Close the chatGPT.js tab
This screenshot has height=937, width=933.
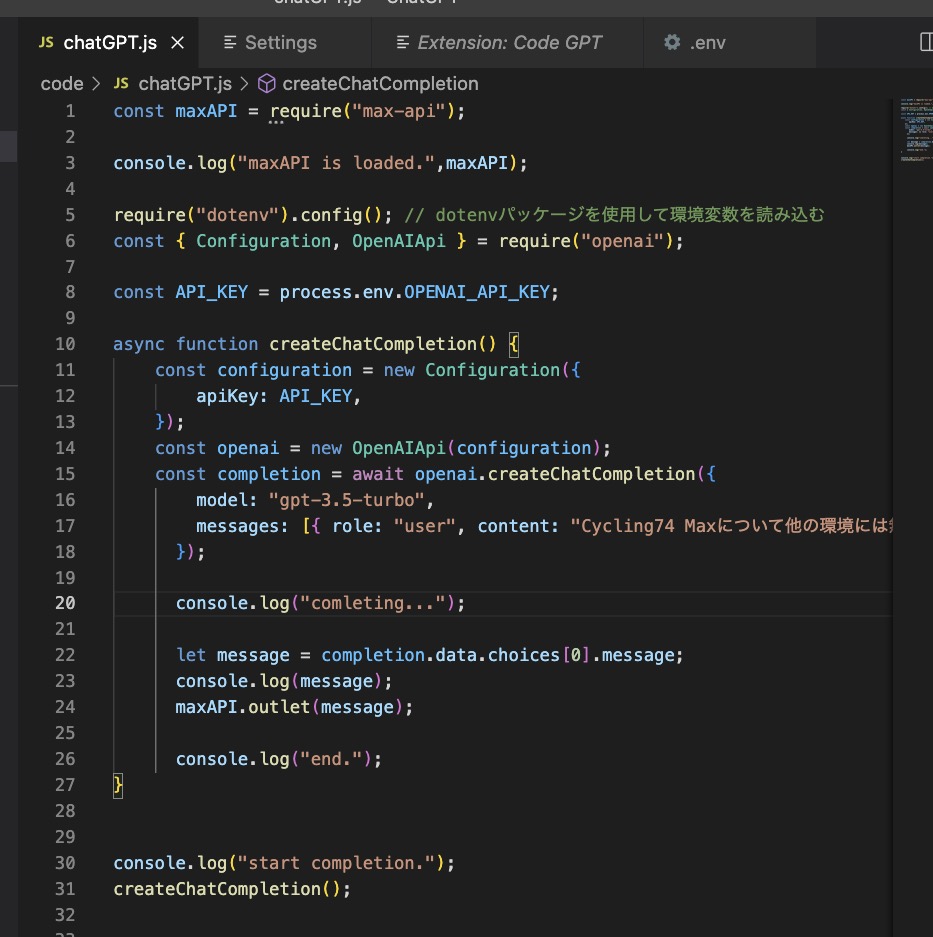point(177,42)
